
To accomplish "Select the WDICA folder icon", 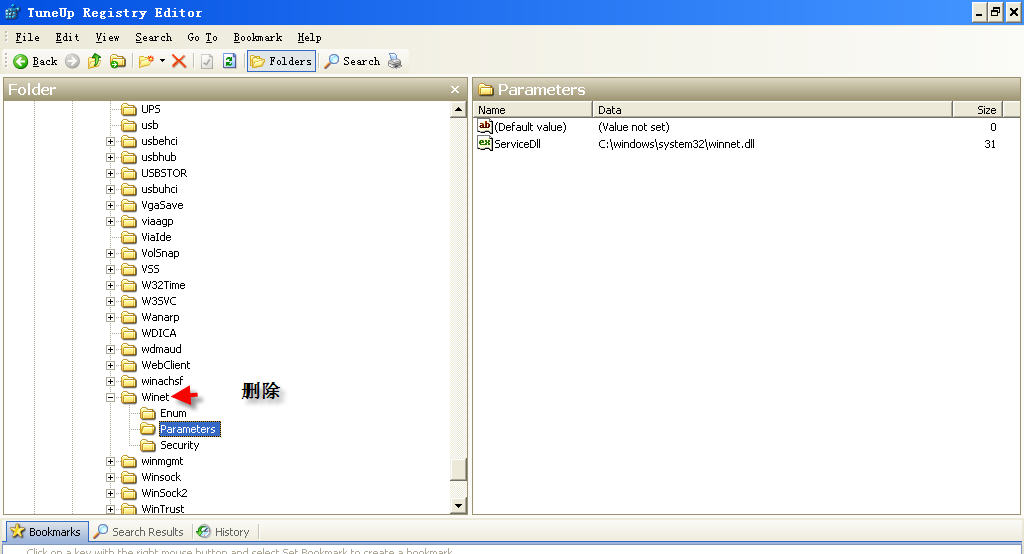I will pos(129,333).
